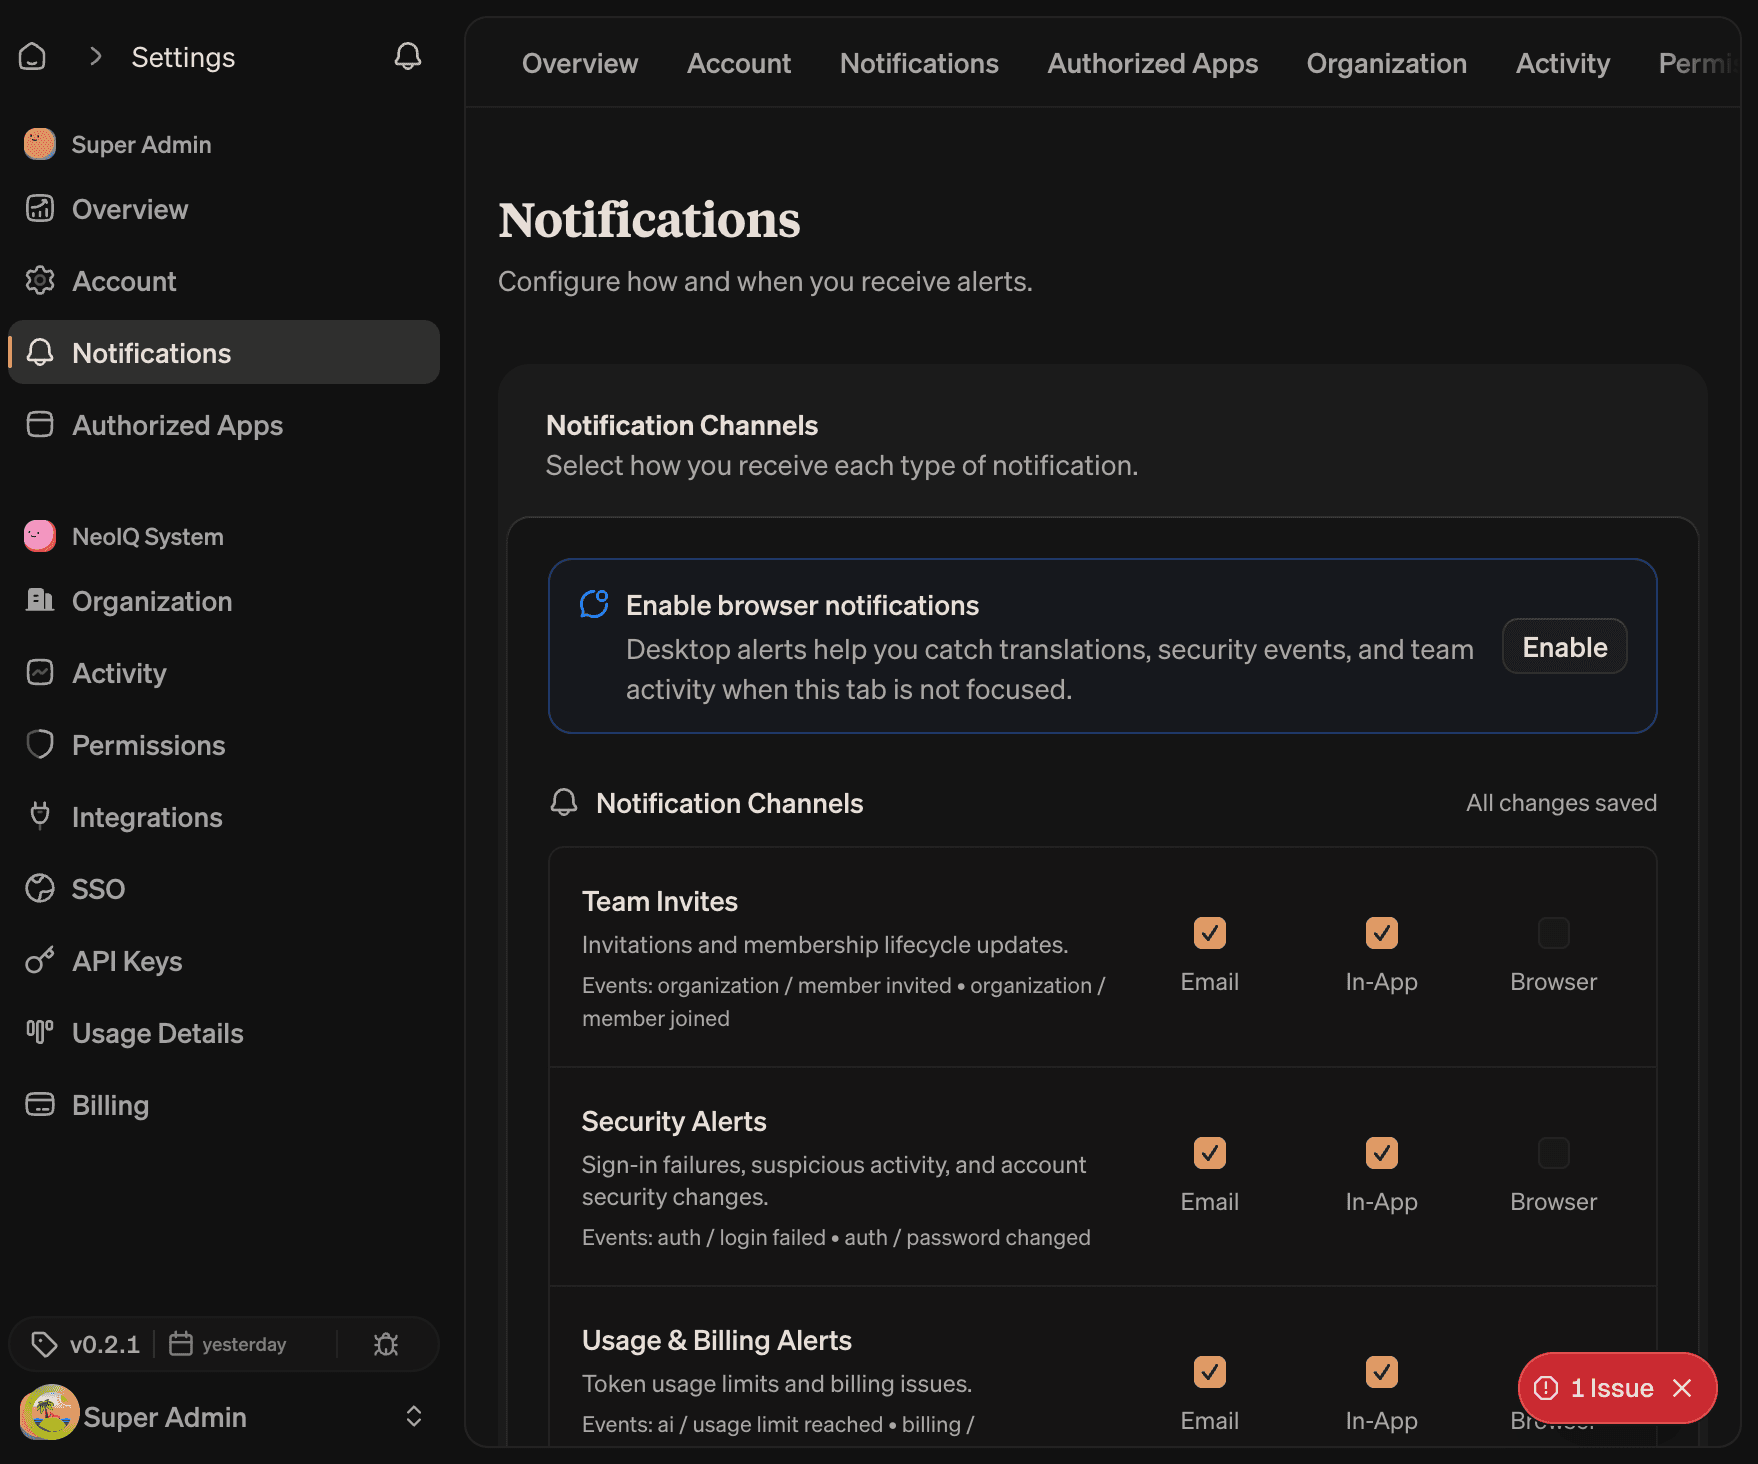This screenshot has width=1758, height=1464.
Task: Toggle Email checkbox for Usage & Billing Alerts
Action: tap(1210, 1372)
